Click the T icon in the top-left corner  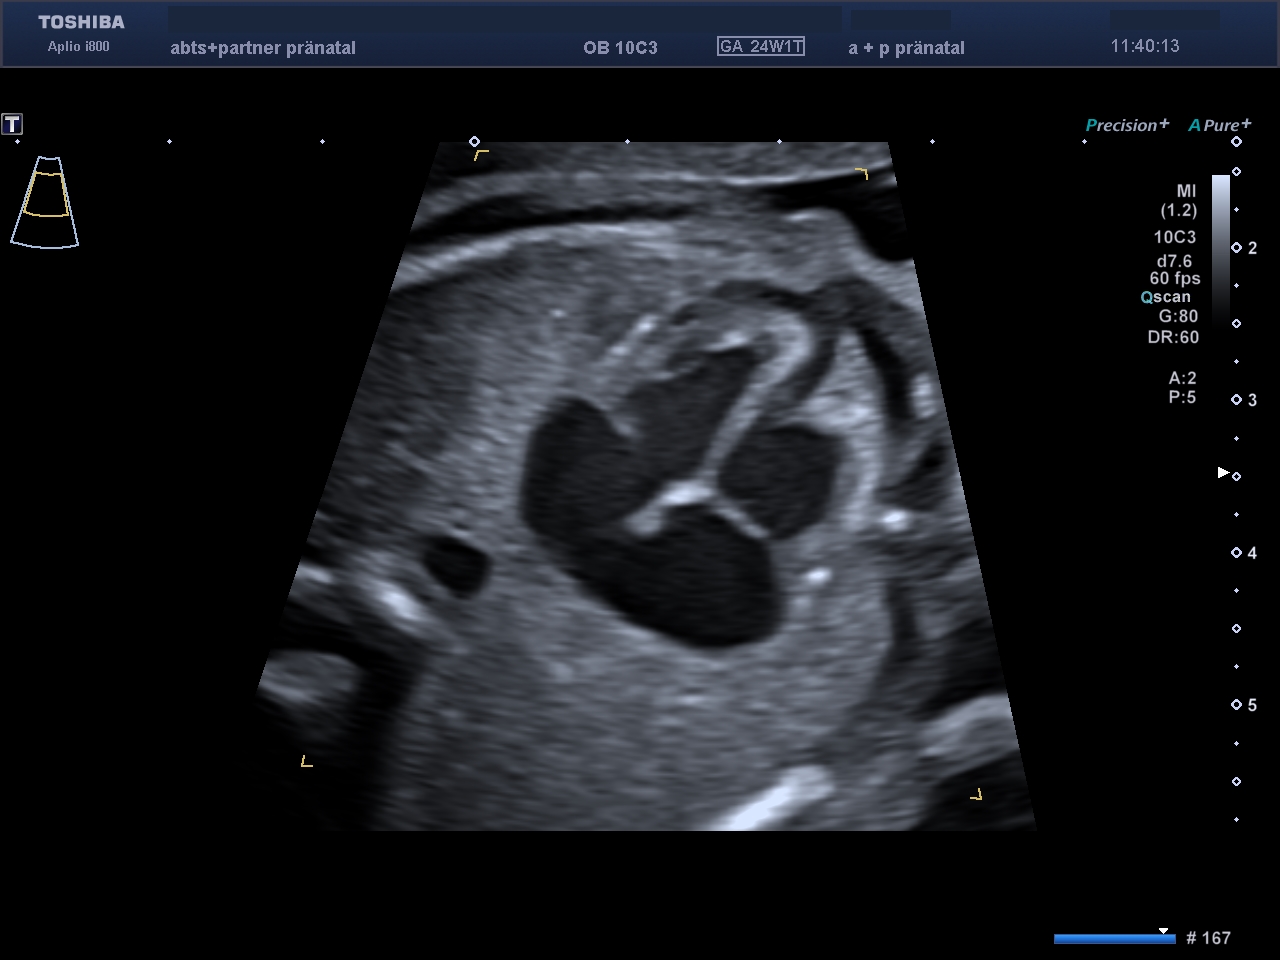12,124
